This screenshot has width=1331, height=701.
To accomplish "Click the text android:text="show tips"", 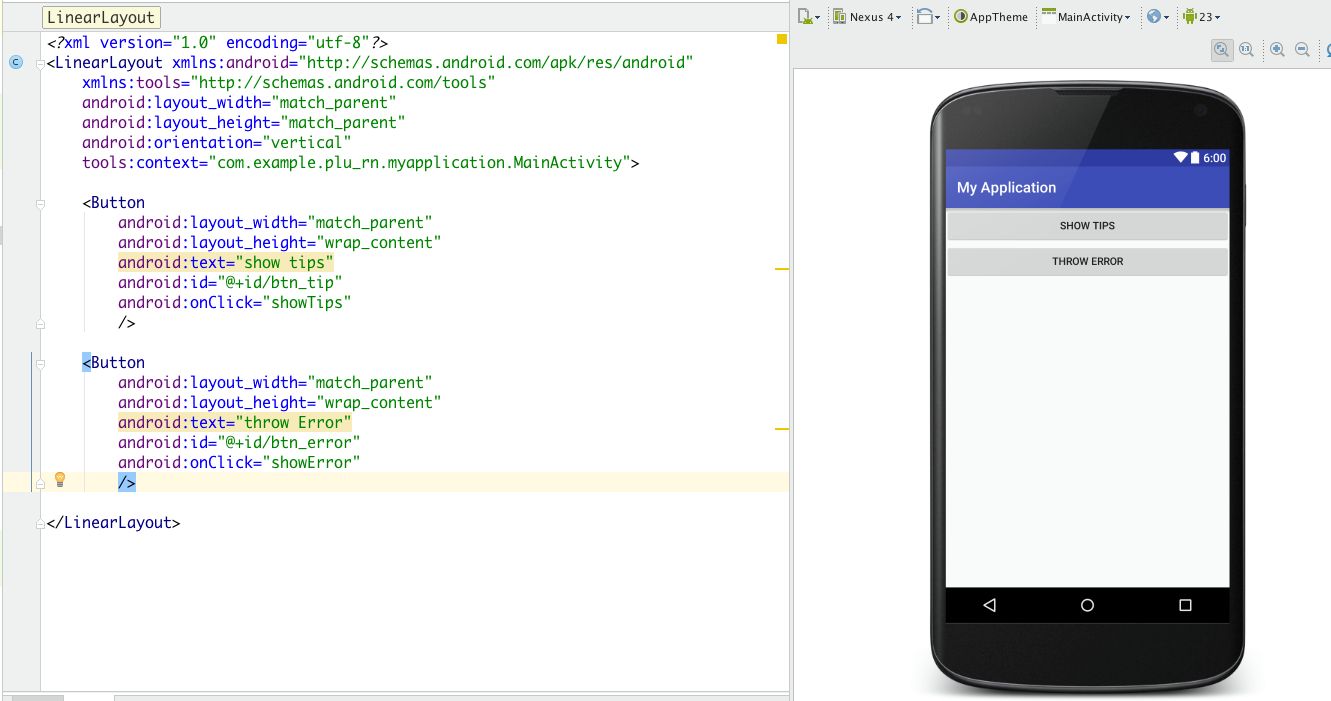I will (225, 262).
